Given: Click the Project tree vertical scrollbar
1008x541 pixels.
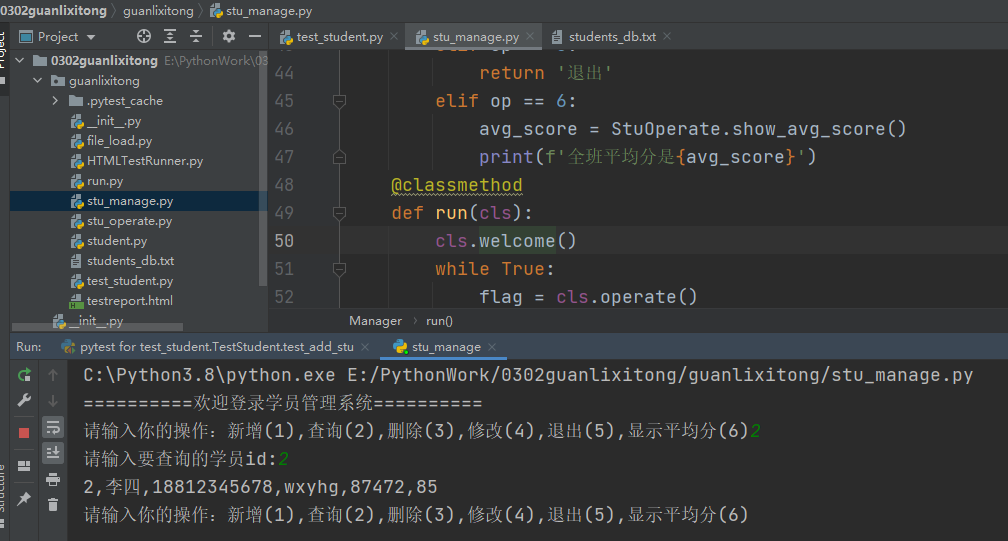Looking at the screenshot, I should click(x=262, y=168).
